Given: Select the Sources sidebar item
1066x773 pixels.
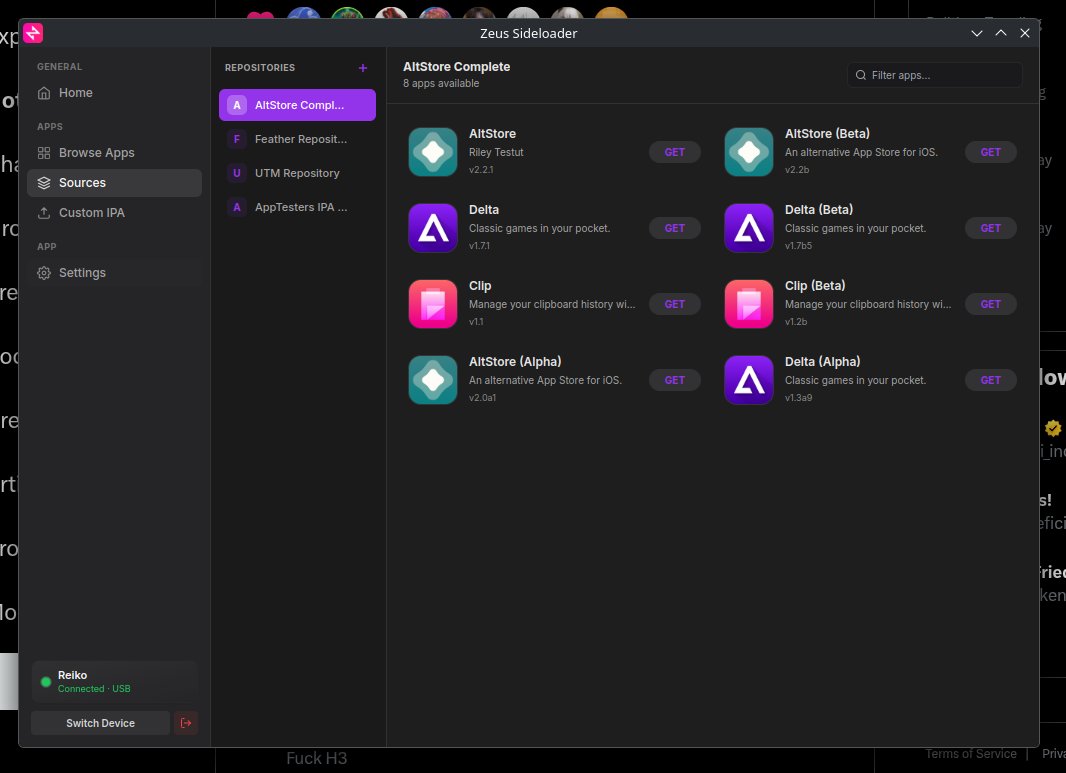Looking at the screenshot, I should coord(114,183).
